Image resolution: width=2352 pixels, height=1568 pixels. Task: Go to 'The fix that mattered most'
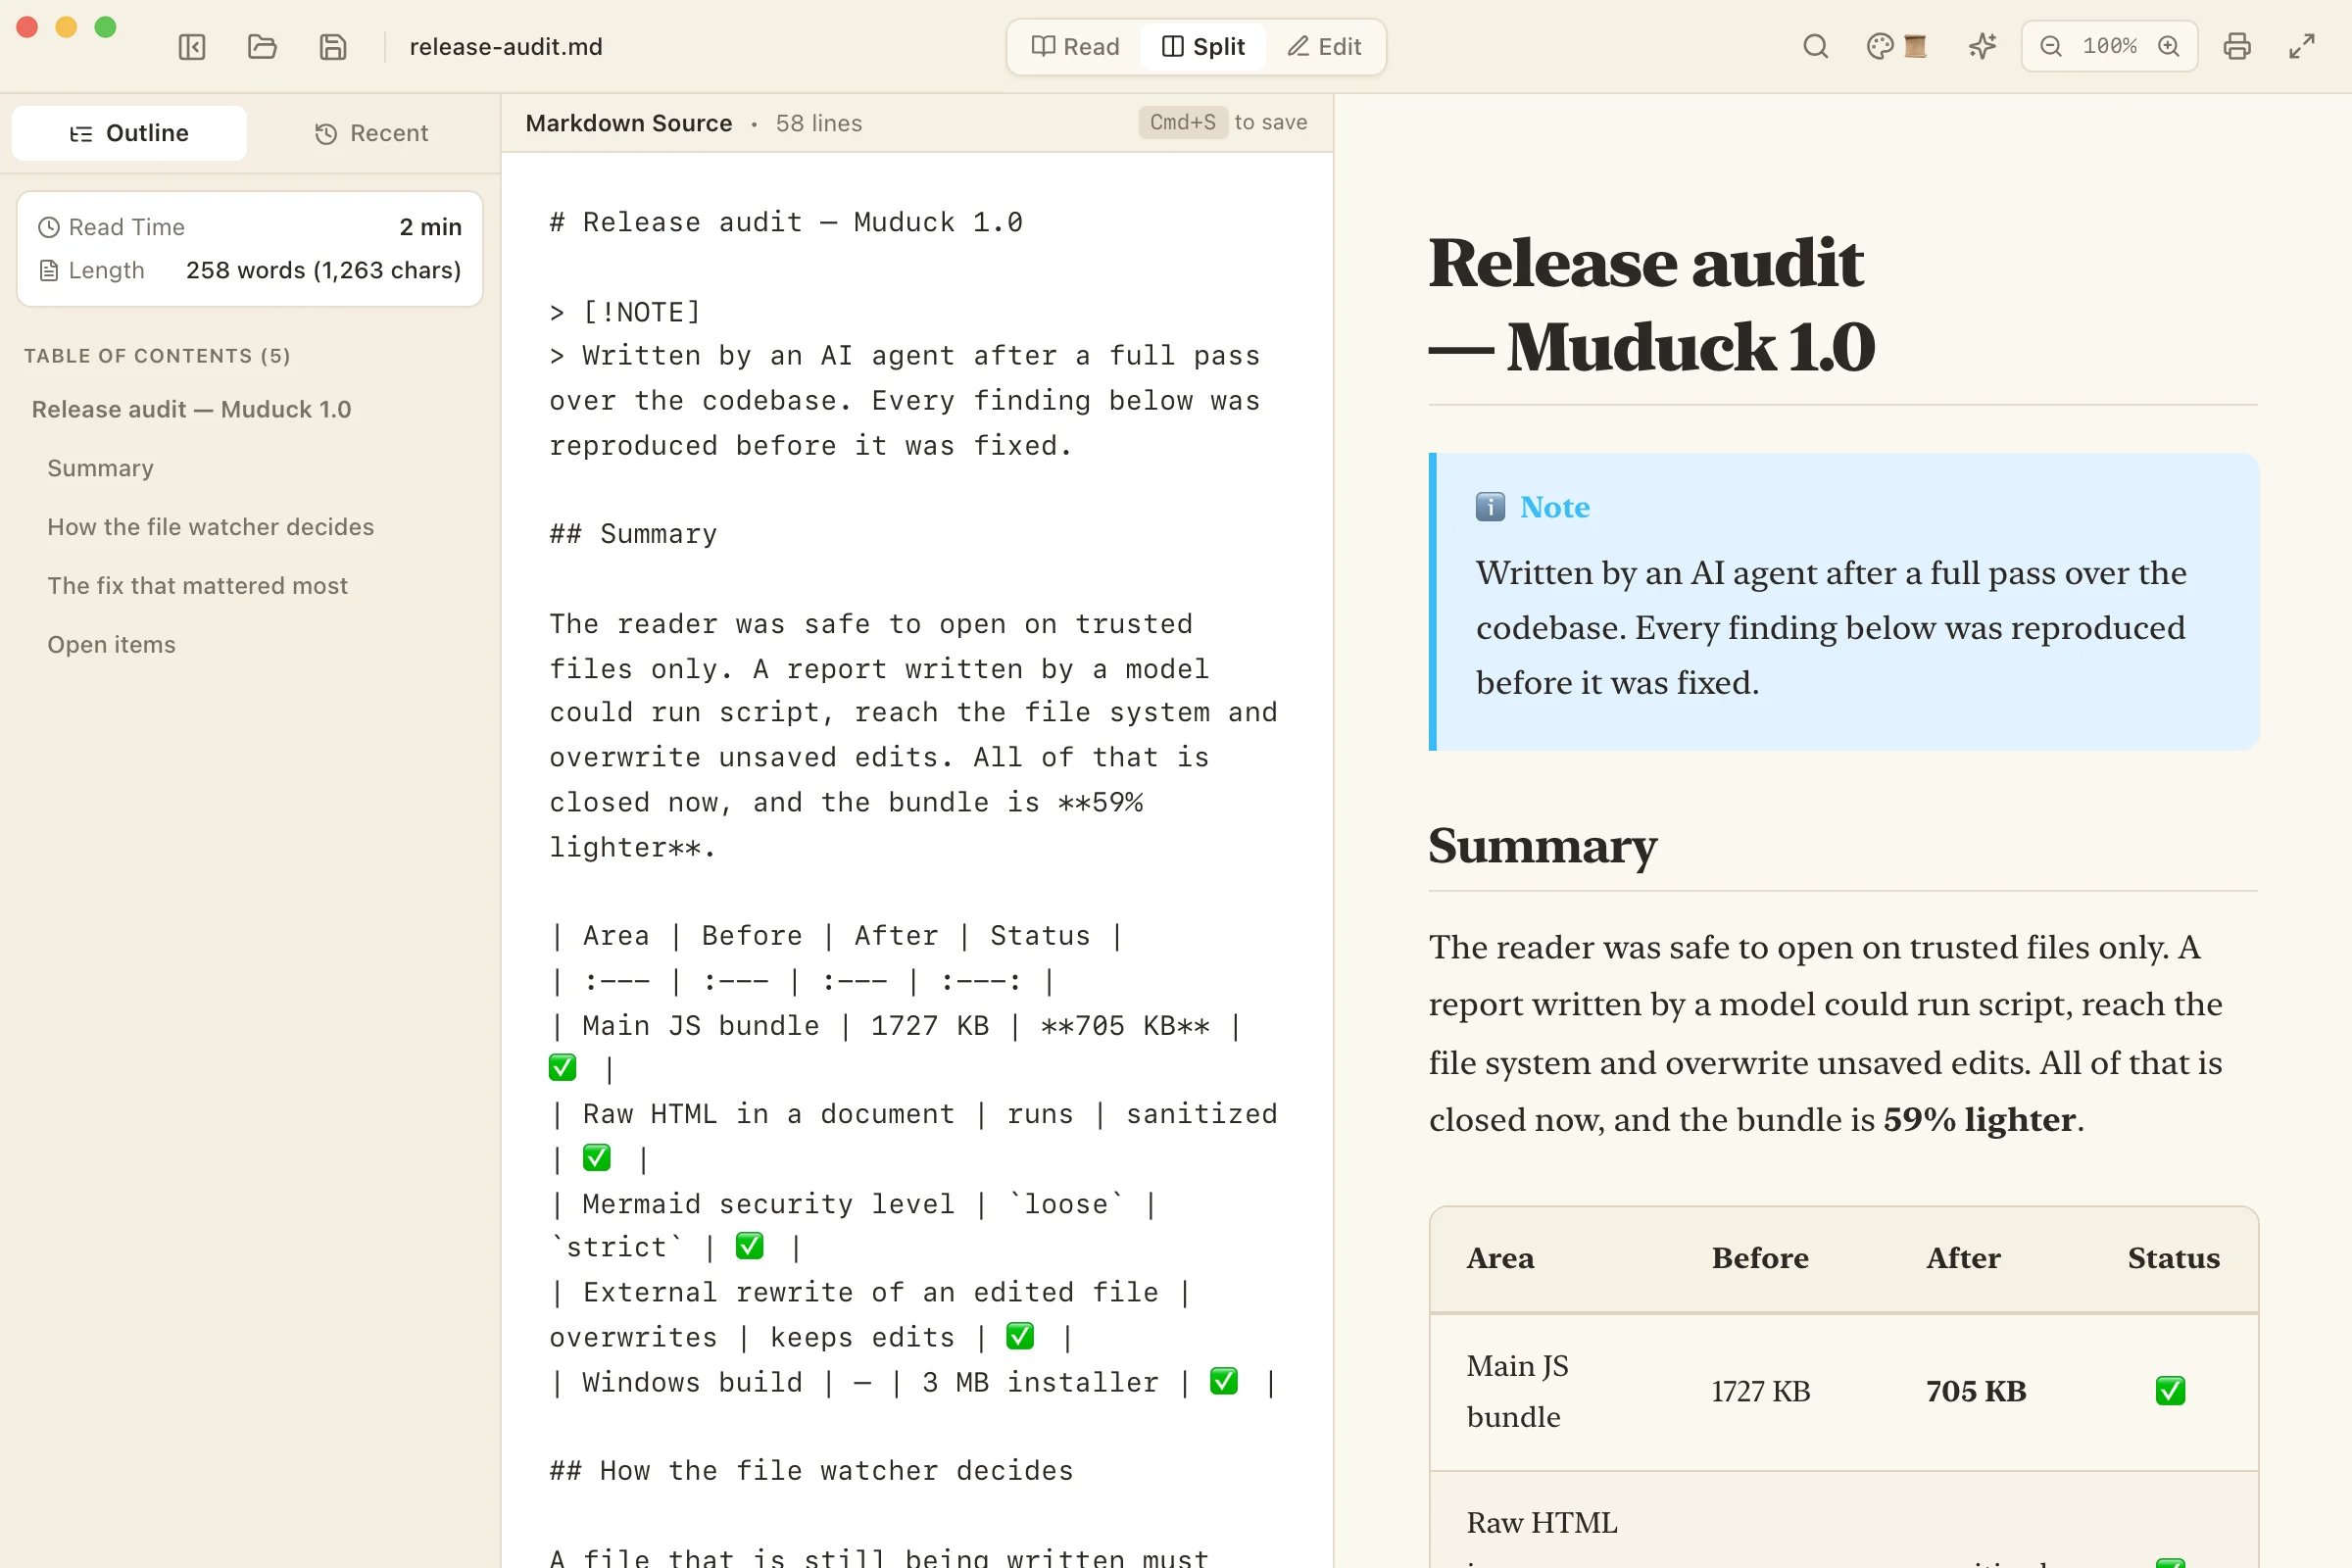[197, 586]
